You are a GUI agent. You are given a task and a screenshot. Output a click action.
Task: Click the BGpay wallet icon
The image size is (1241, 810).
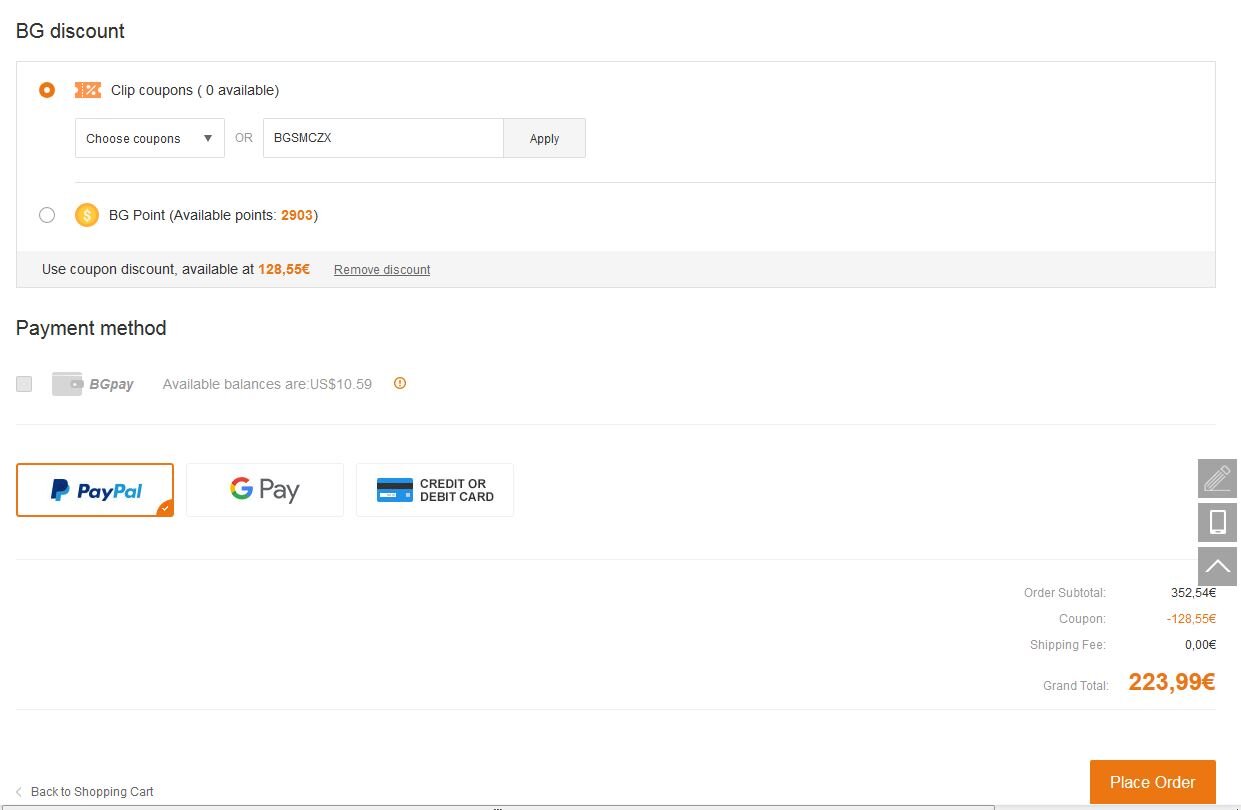point(67,384)
